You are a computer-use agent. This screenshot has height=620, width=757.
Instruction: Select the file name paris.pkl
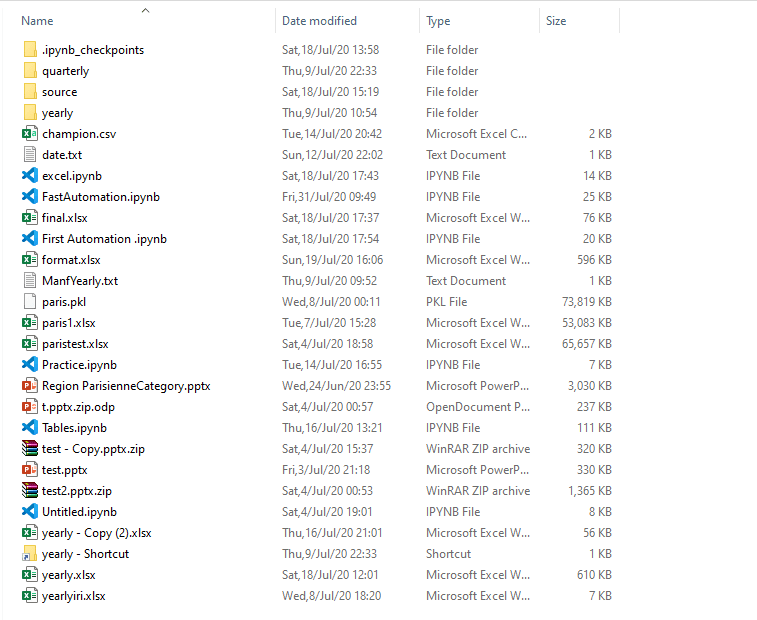pos(64,302)
